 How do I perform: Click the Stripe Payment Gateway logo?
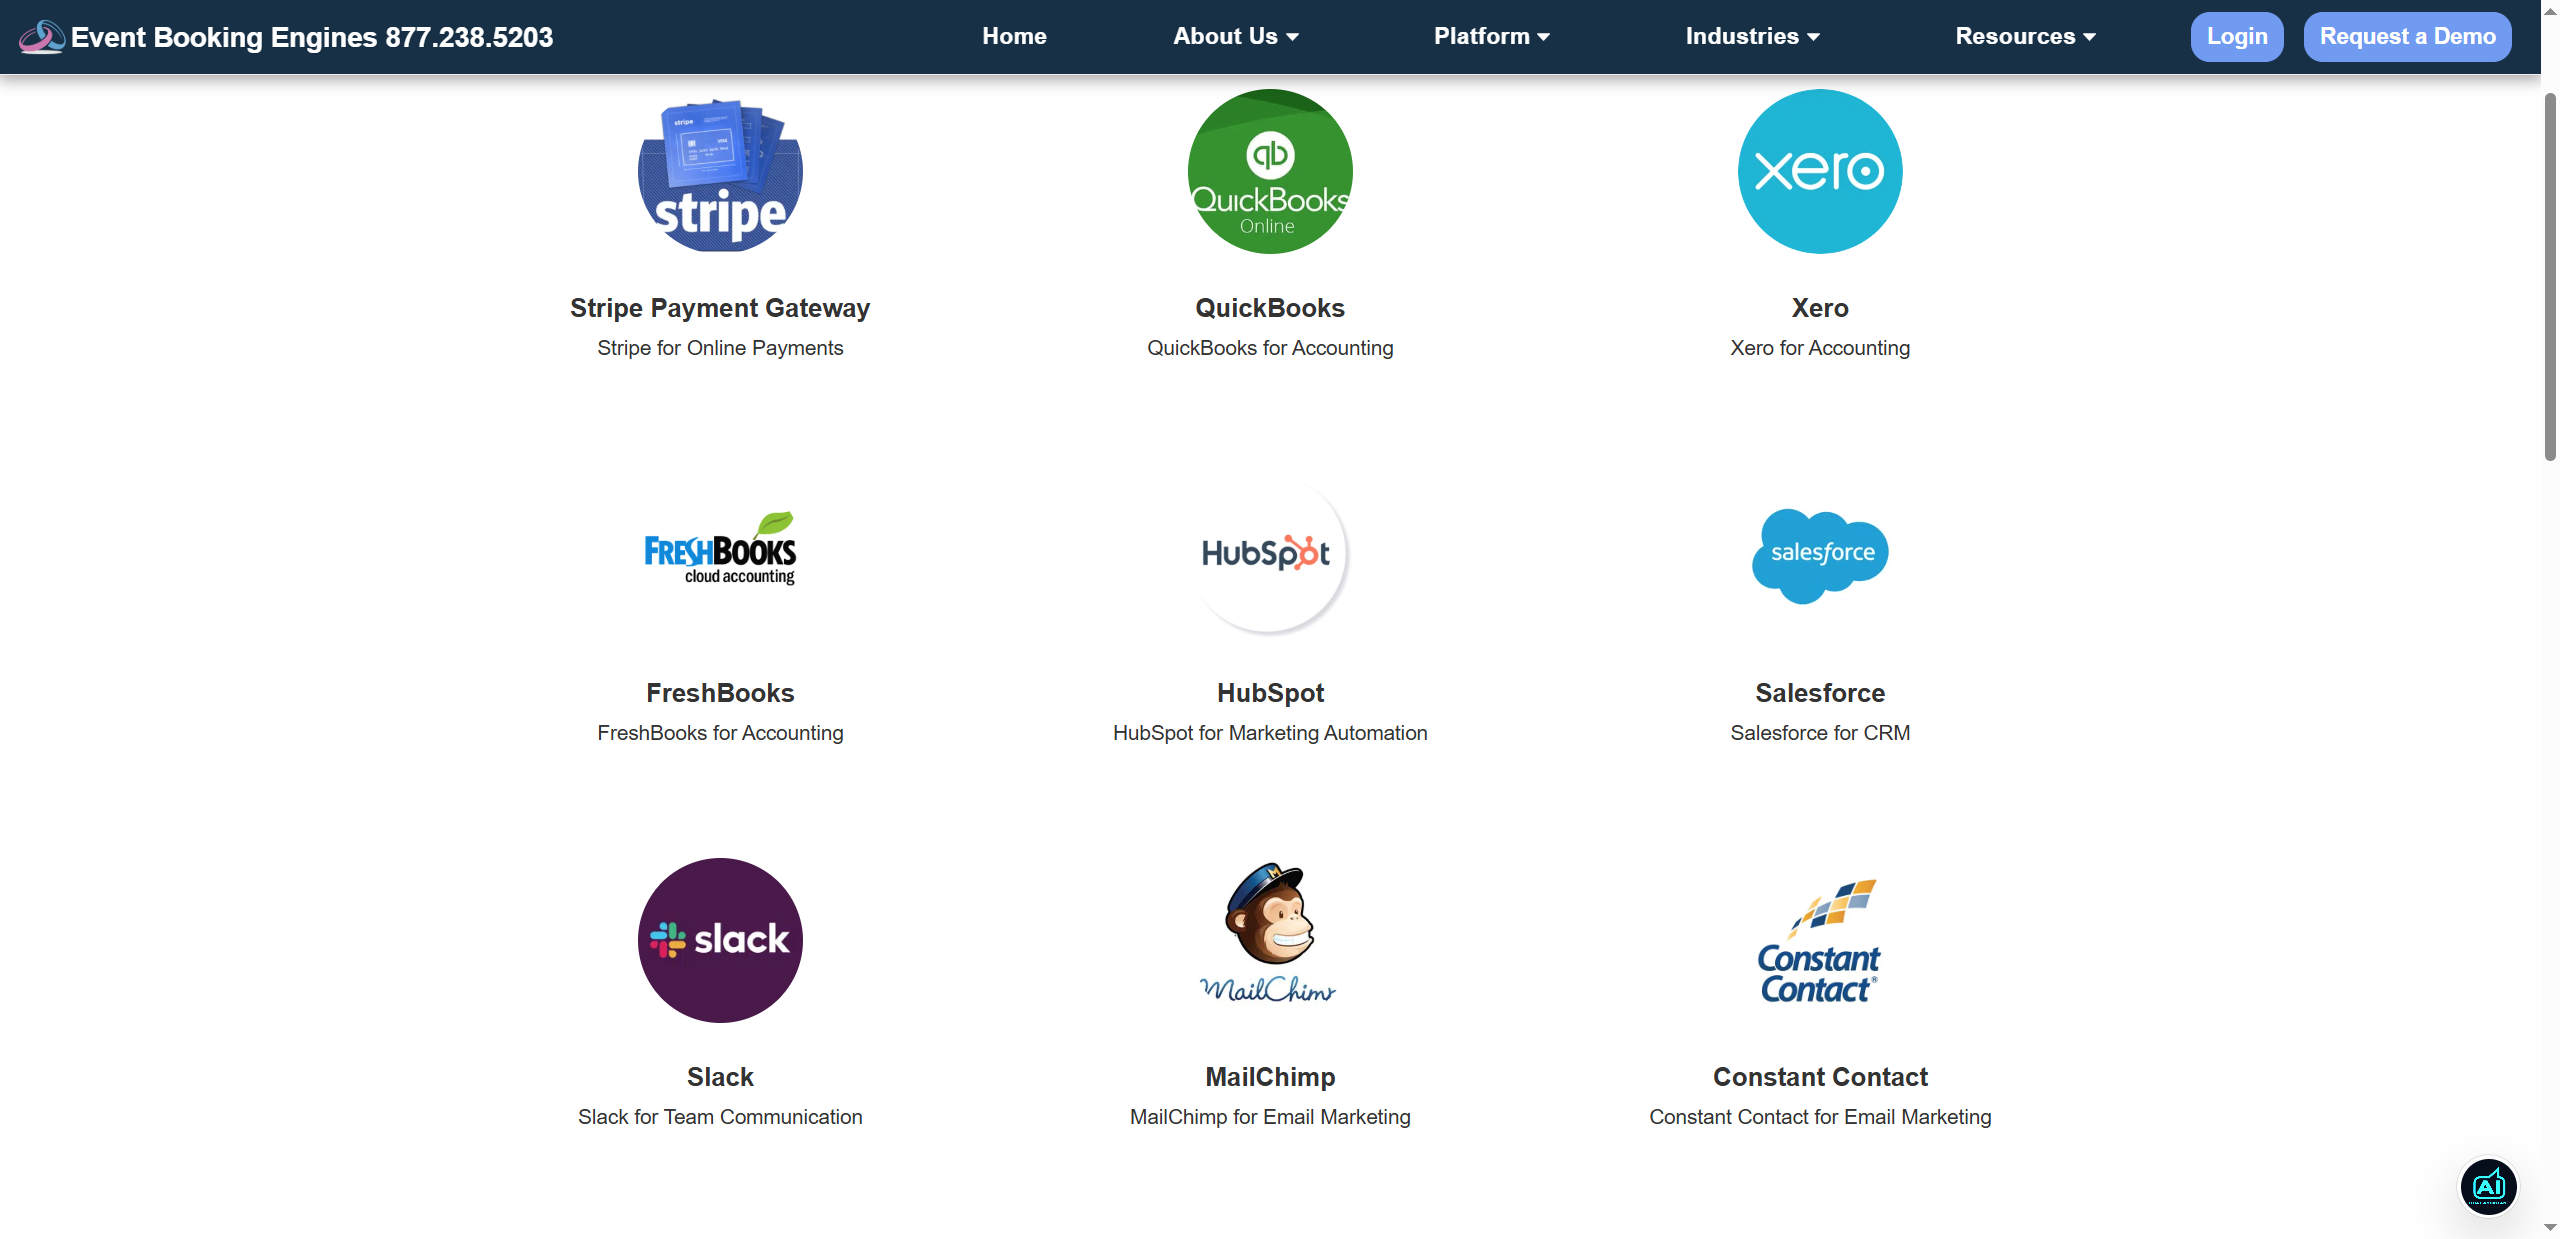(719, 172)
